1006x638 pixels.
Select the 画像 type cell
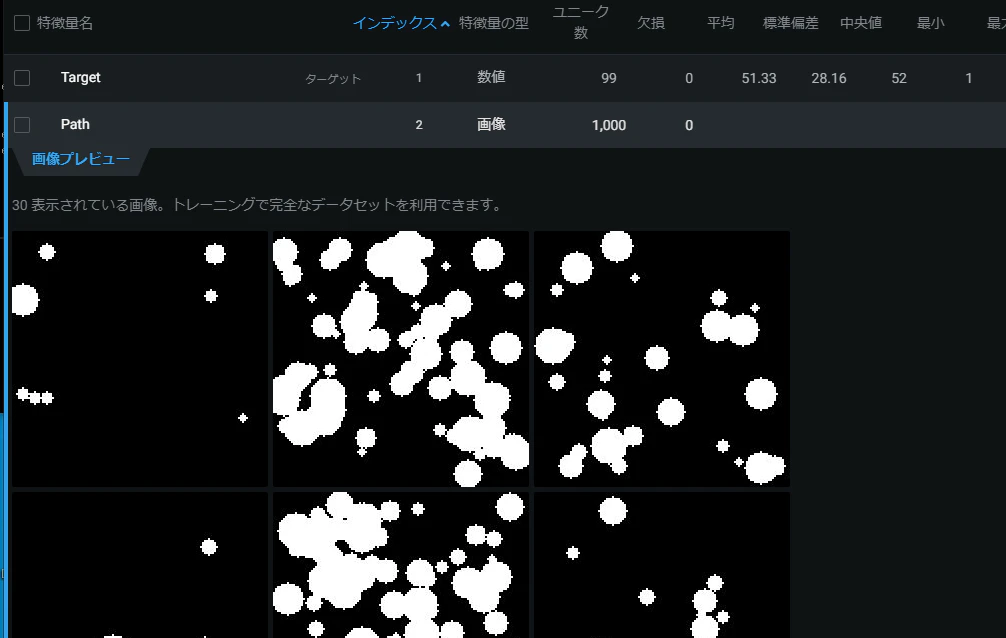(491, 125)
